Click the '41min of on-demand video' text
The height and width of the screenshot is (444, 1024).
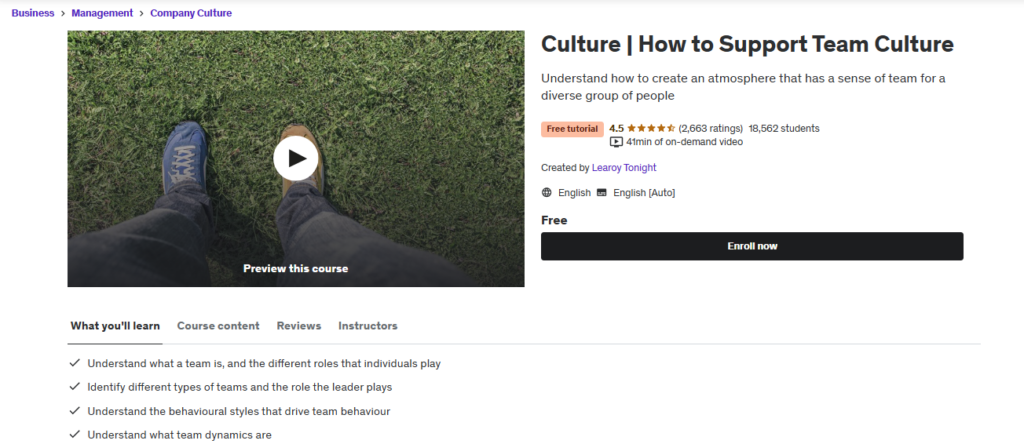[684, 142]
